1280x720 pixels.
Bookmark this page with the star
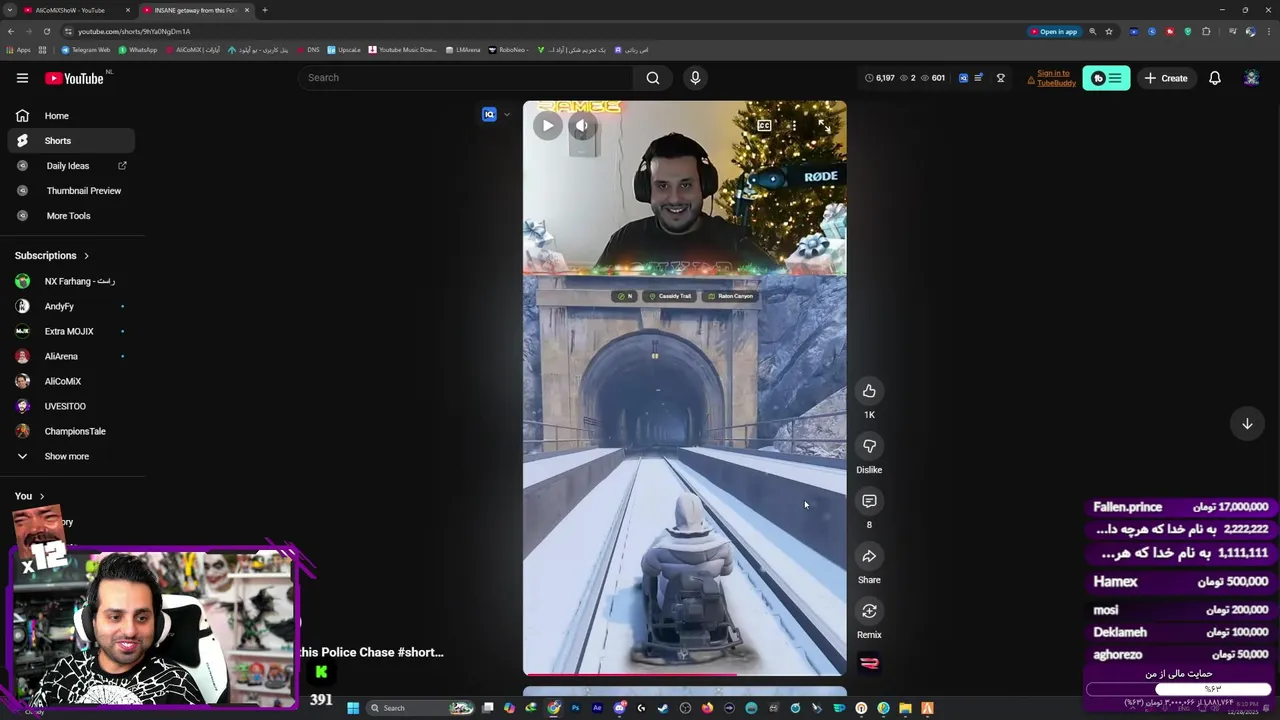(x=1109, y=31)
